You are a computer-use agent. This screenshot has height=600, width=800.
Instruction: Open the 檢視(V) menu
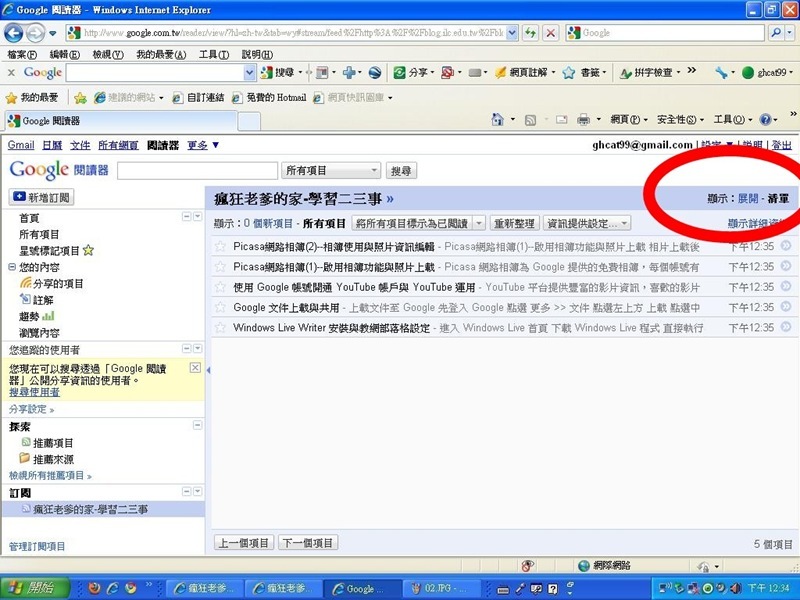coord(108,55)
